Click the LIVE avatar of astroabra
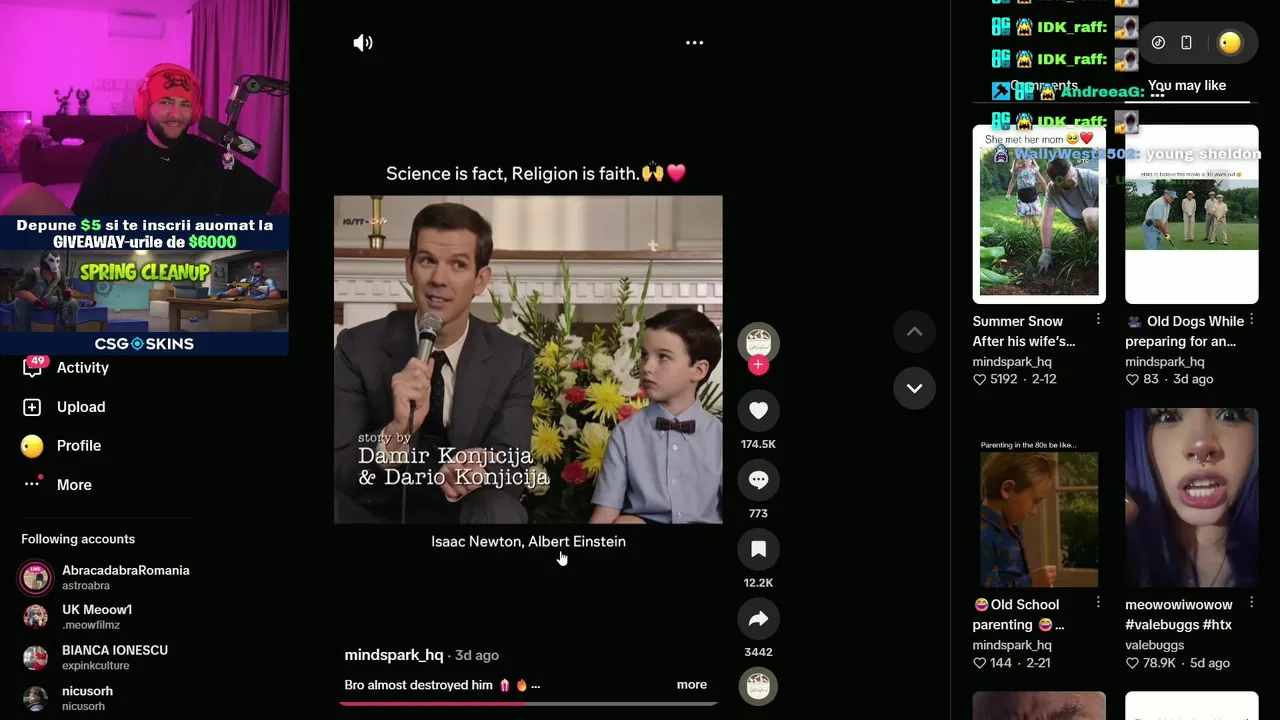Image resolution: width=1280 pixels, height=720 pixels. tap(35, 577)
